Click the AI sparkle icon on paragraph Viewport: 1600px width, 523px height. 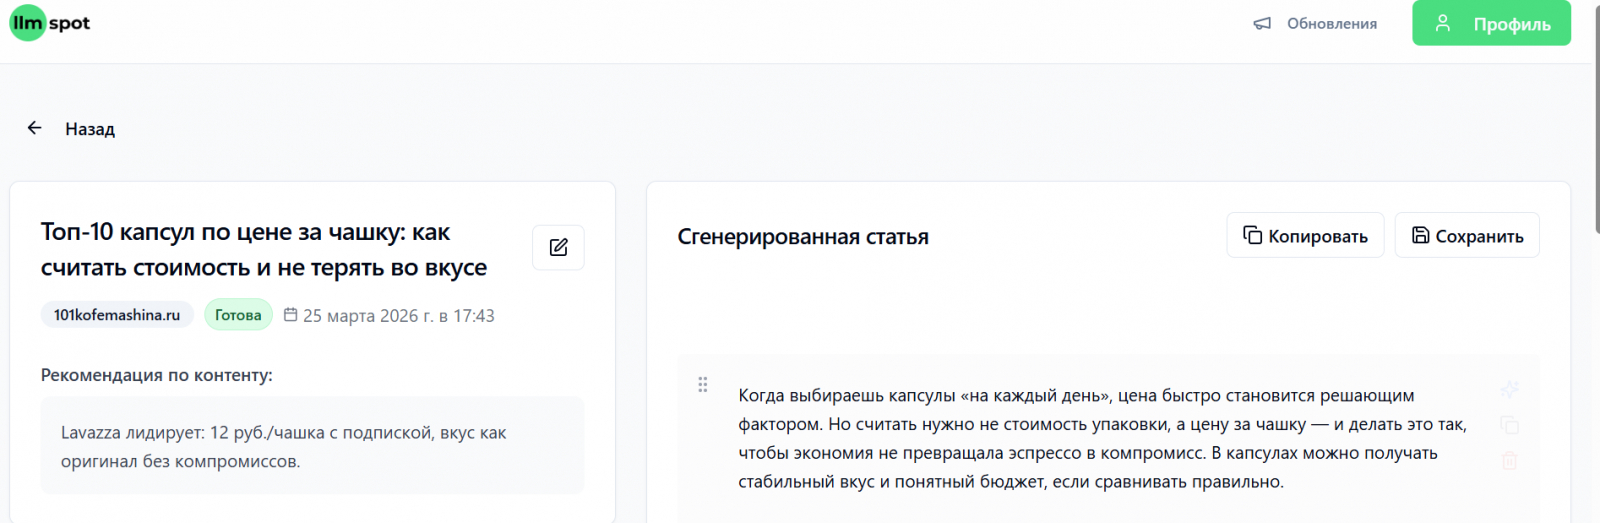click(1509, 389)
